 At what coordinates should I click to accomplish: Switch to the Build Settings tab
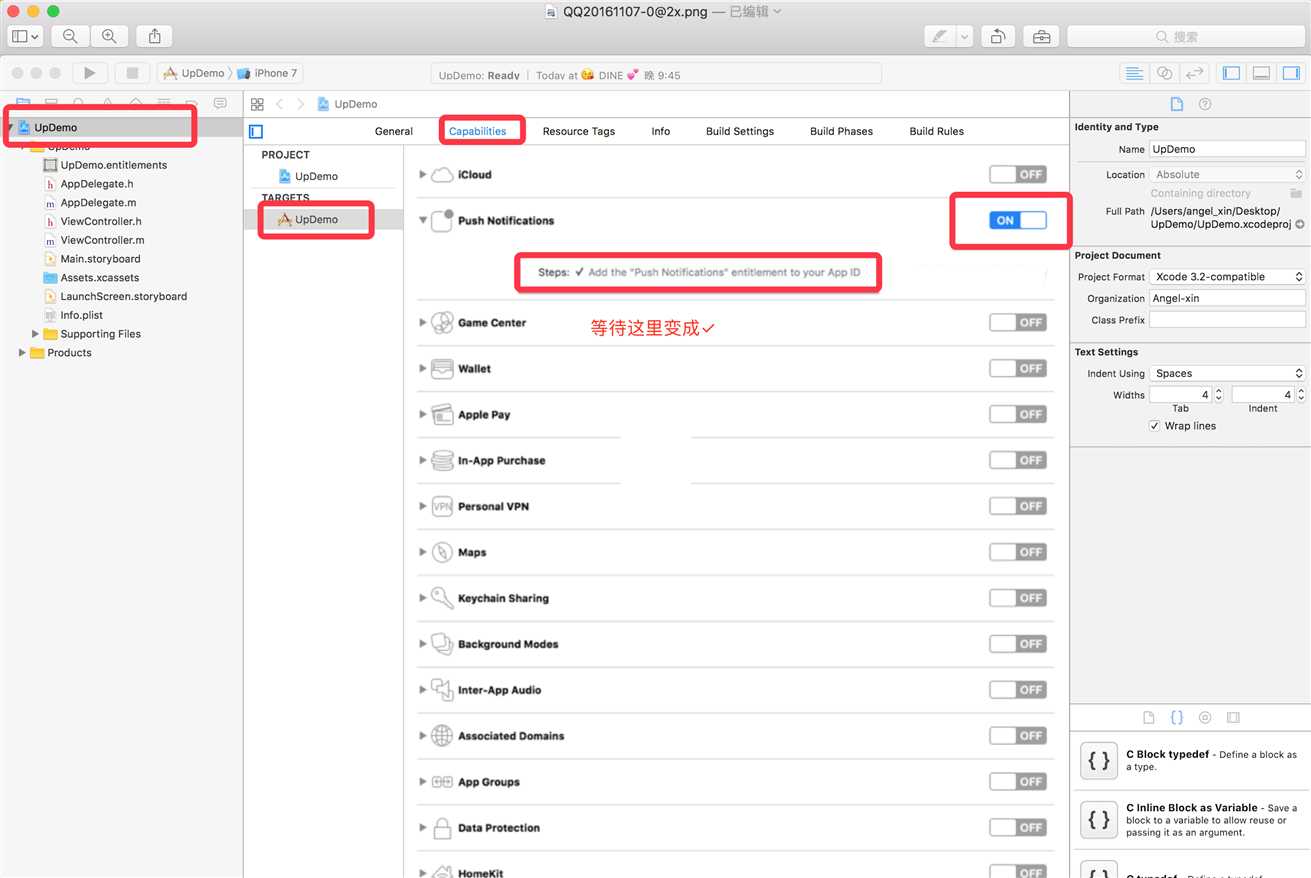[740, 131]
